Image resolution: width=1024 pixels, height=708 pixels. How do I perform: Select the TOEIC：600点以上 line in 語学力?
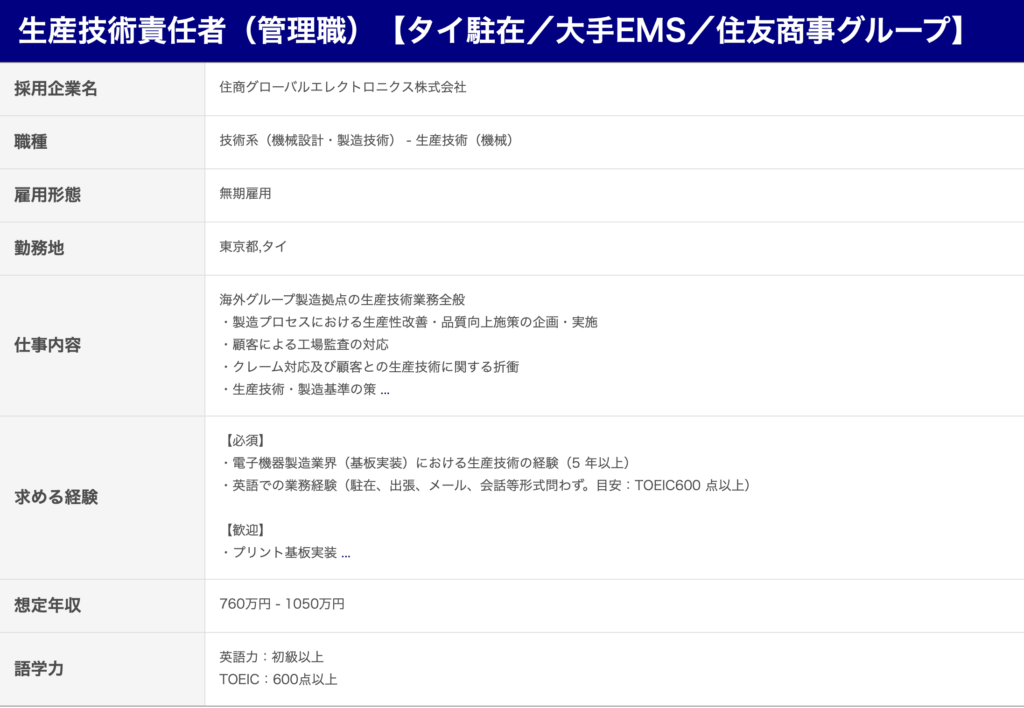tap(278, 680)
